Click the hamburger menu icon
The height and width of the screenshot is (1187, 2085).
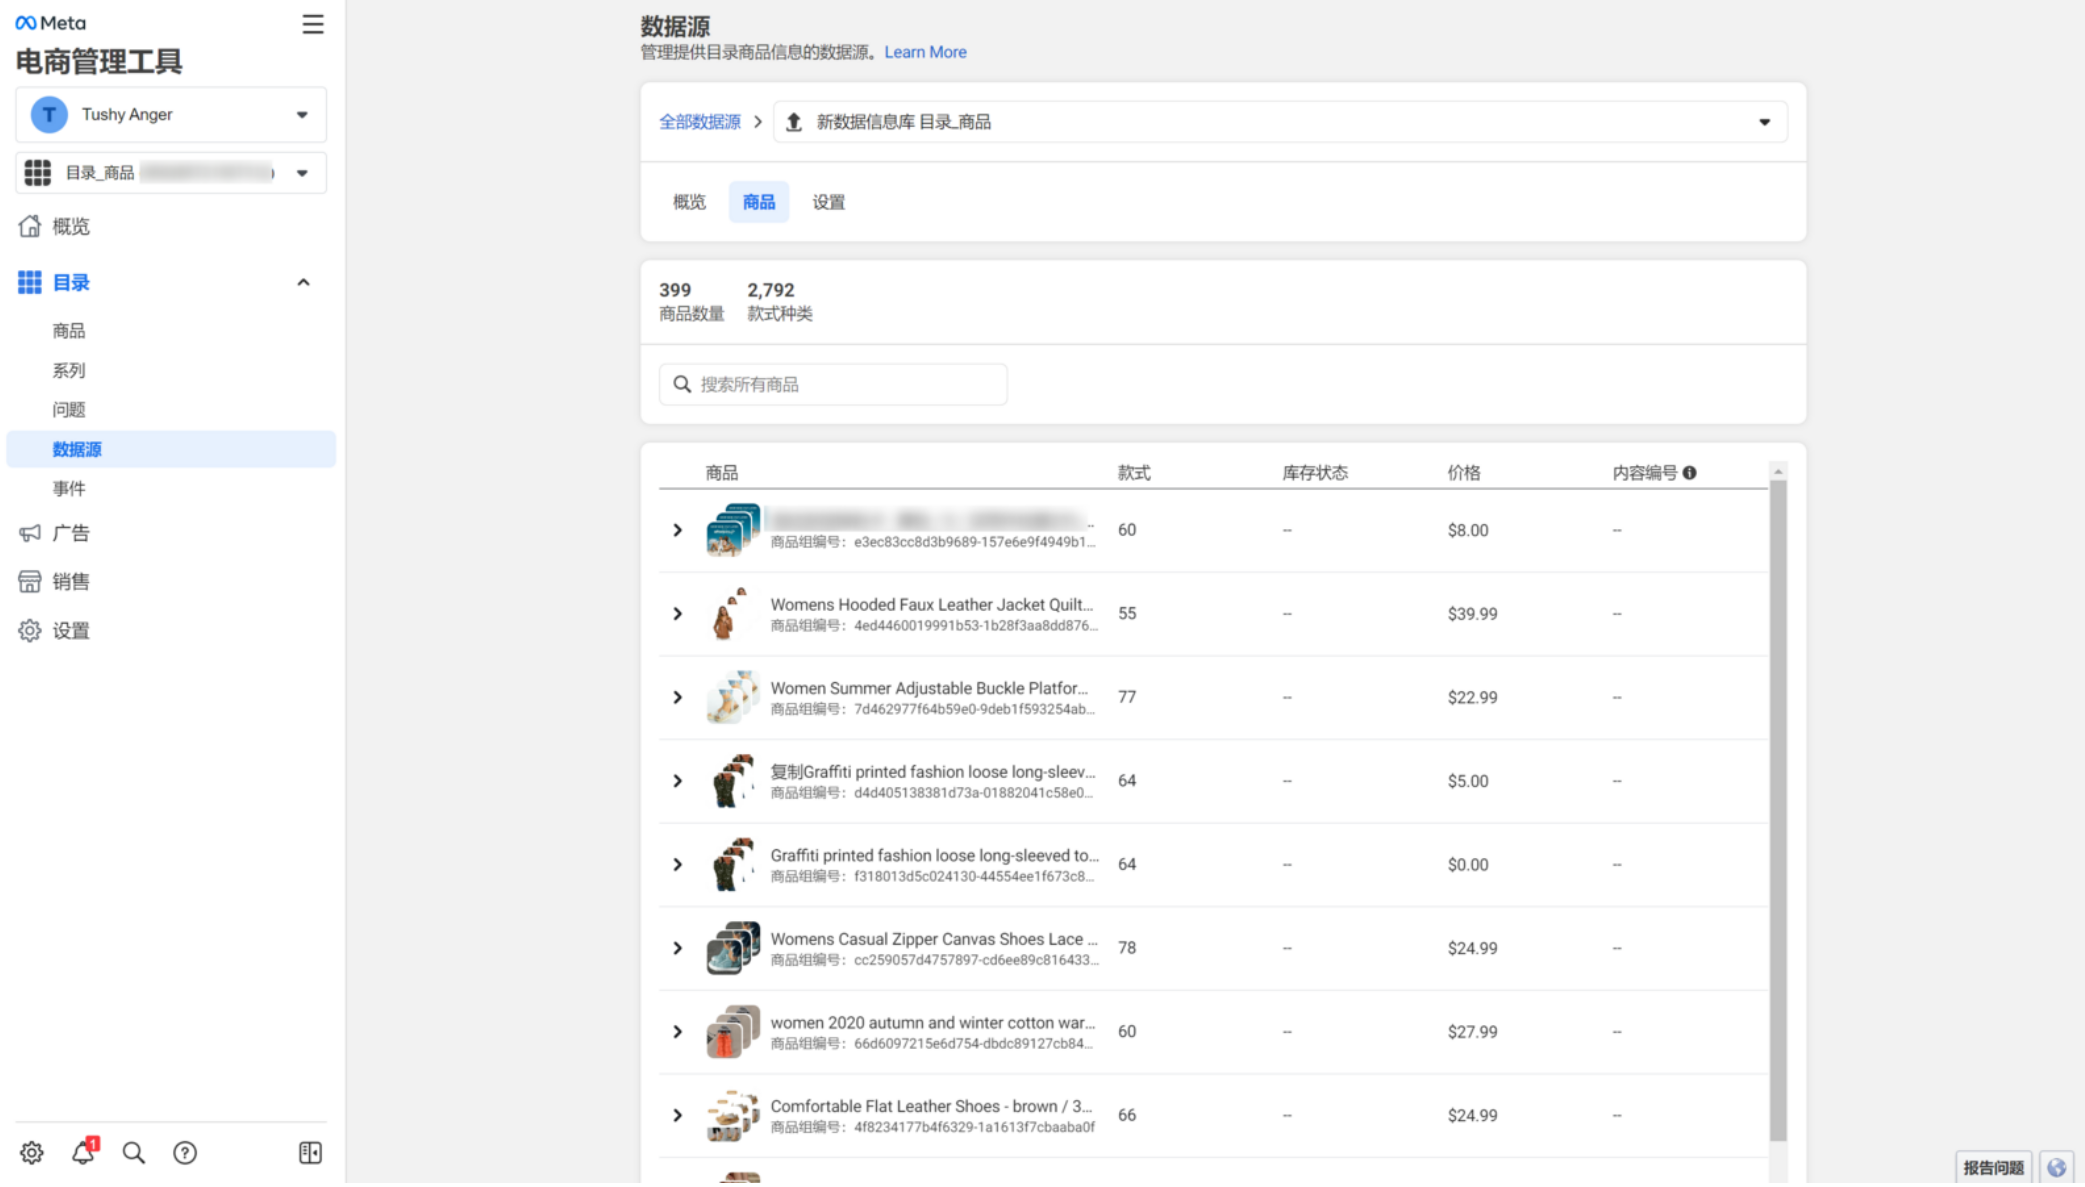pos(312,24)
